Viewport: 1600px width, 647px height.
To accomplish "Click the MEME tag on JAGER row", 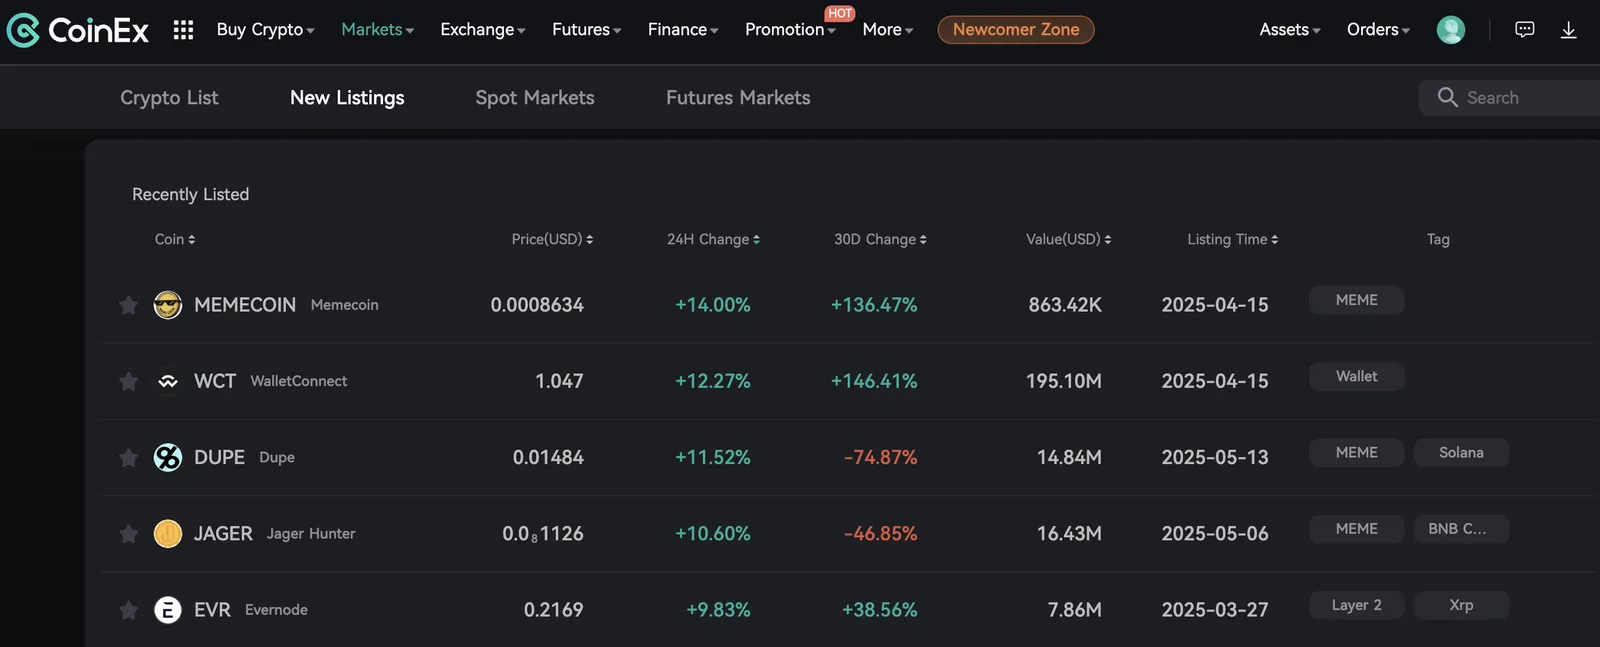I will coord(1357,529).
